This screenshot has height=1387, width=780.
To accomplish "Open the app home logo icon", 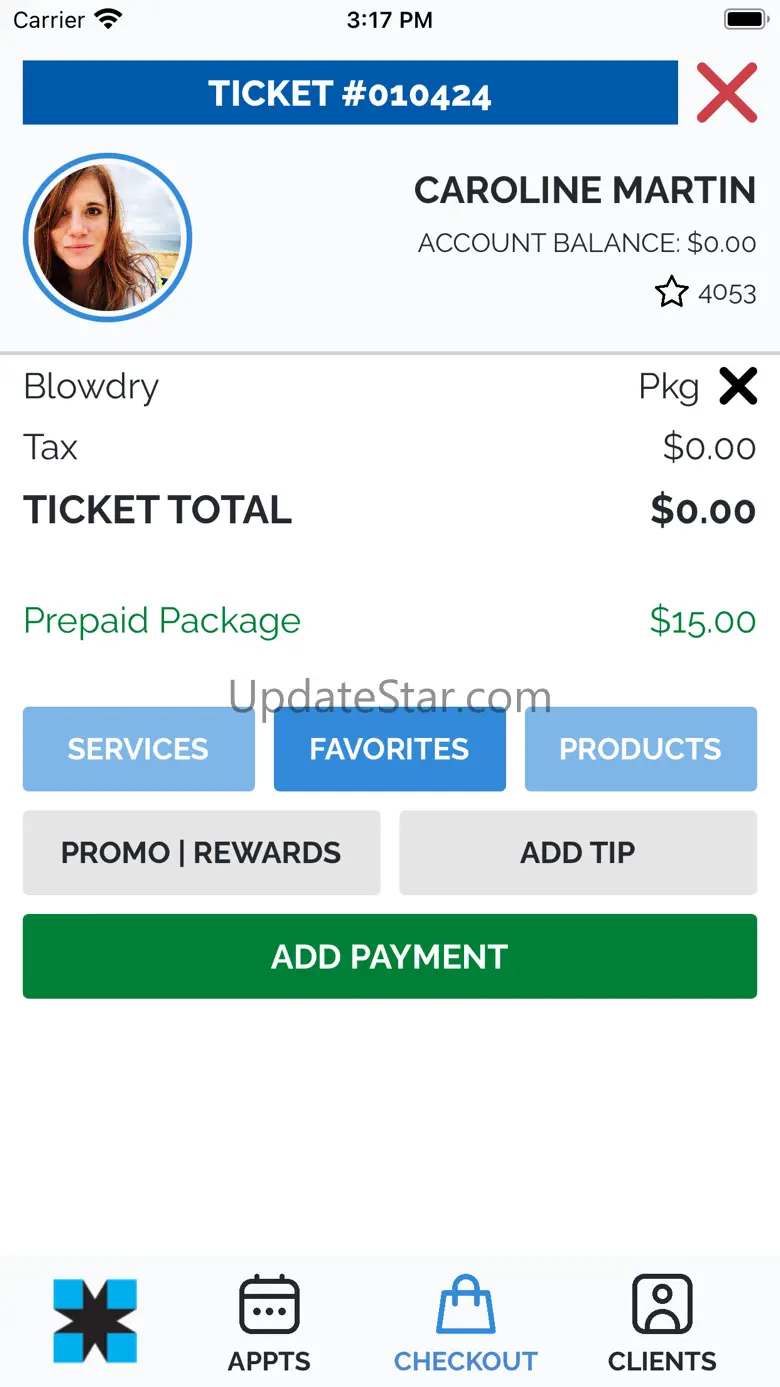I will 95,1320.
